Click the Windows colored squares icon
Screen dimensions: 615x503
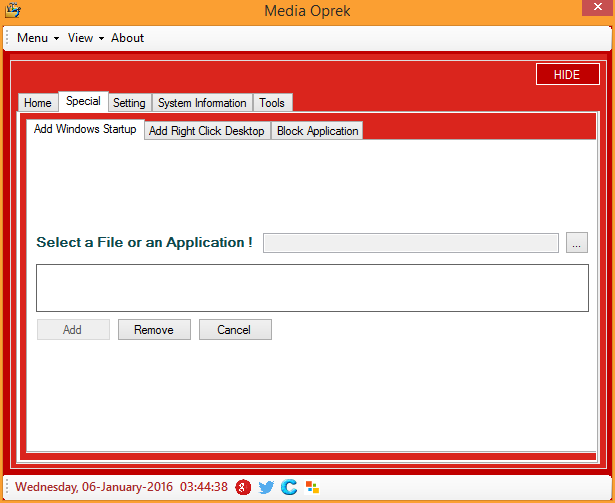click(312, 487)
